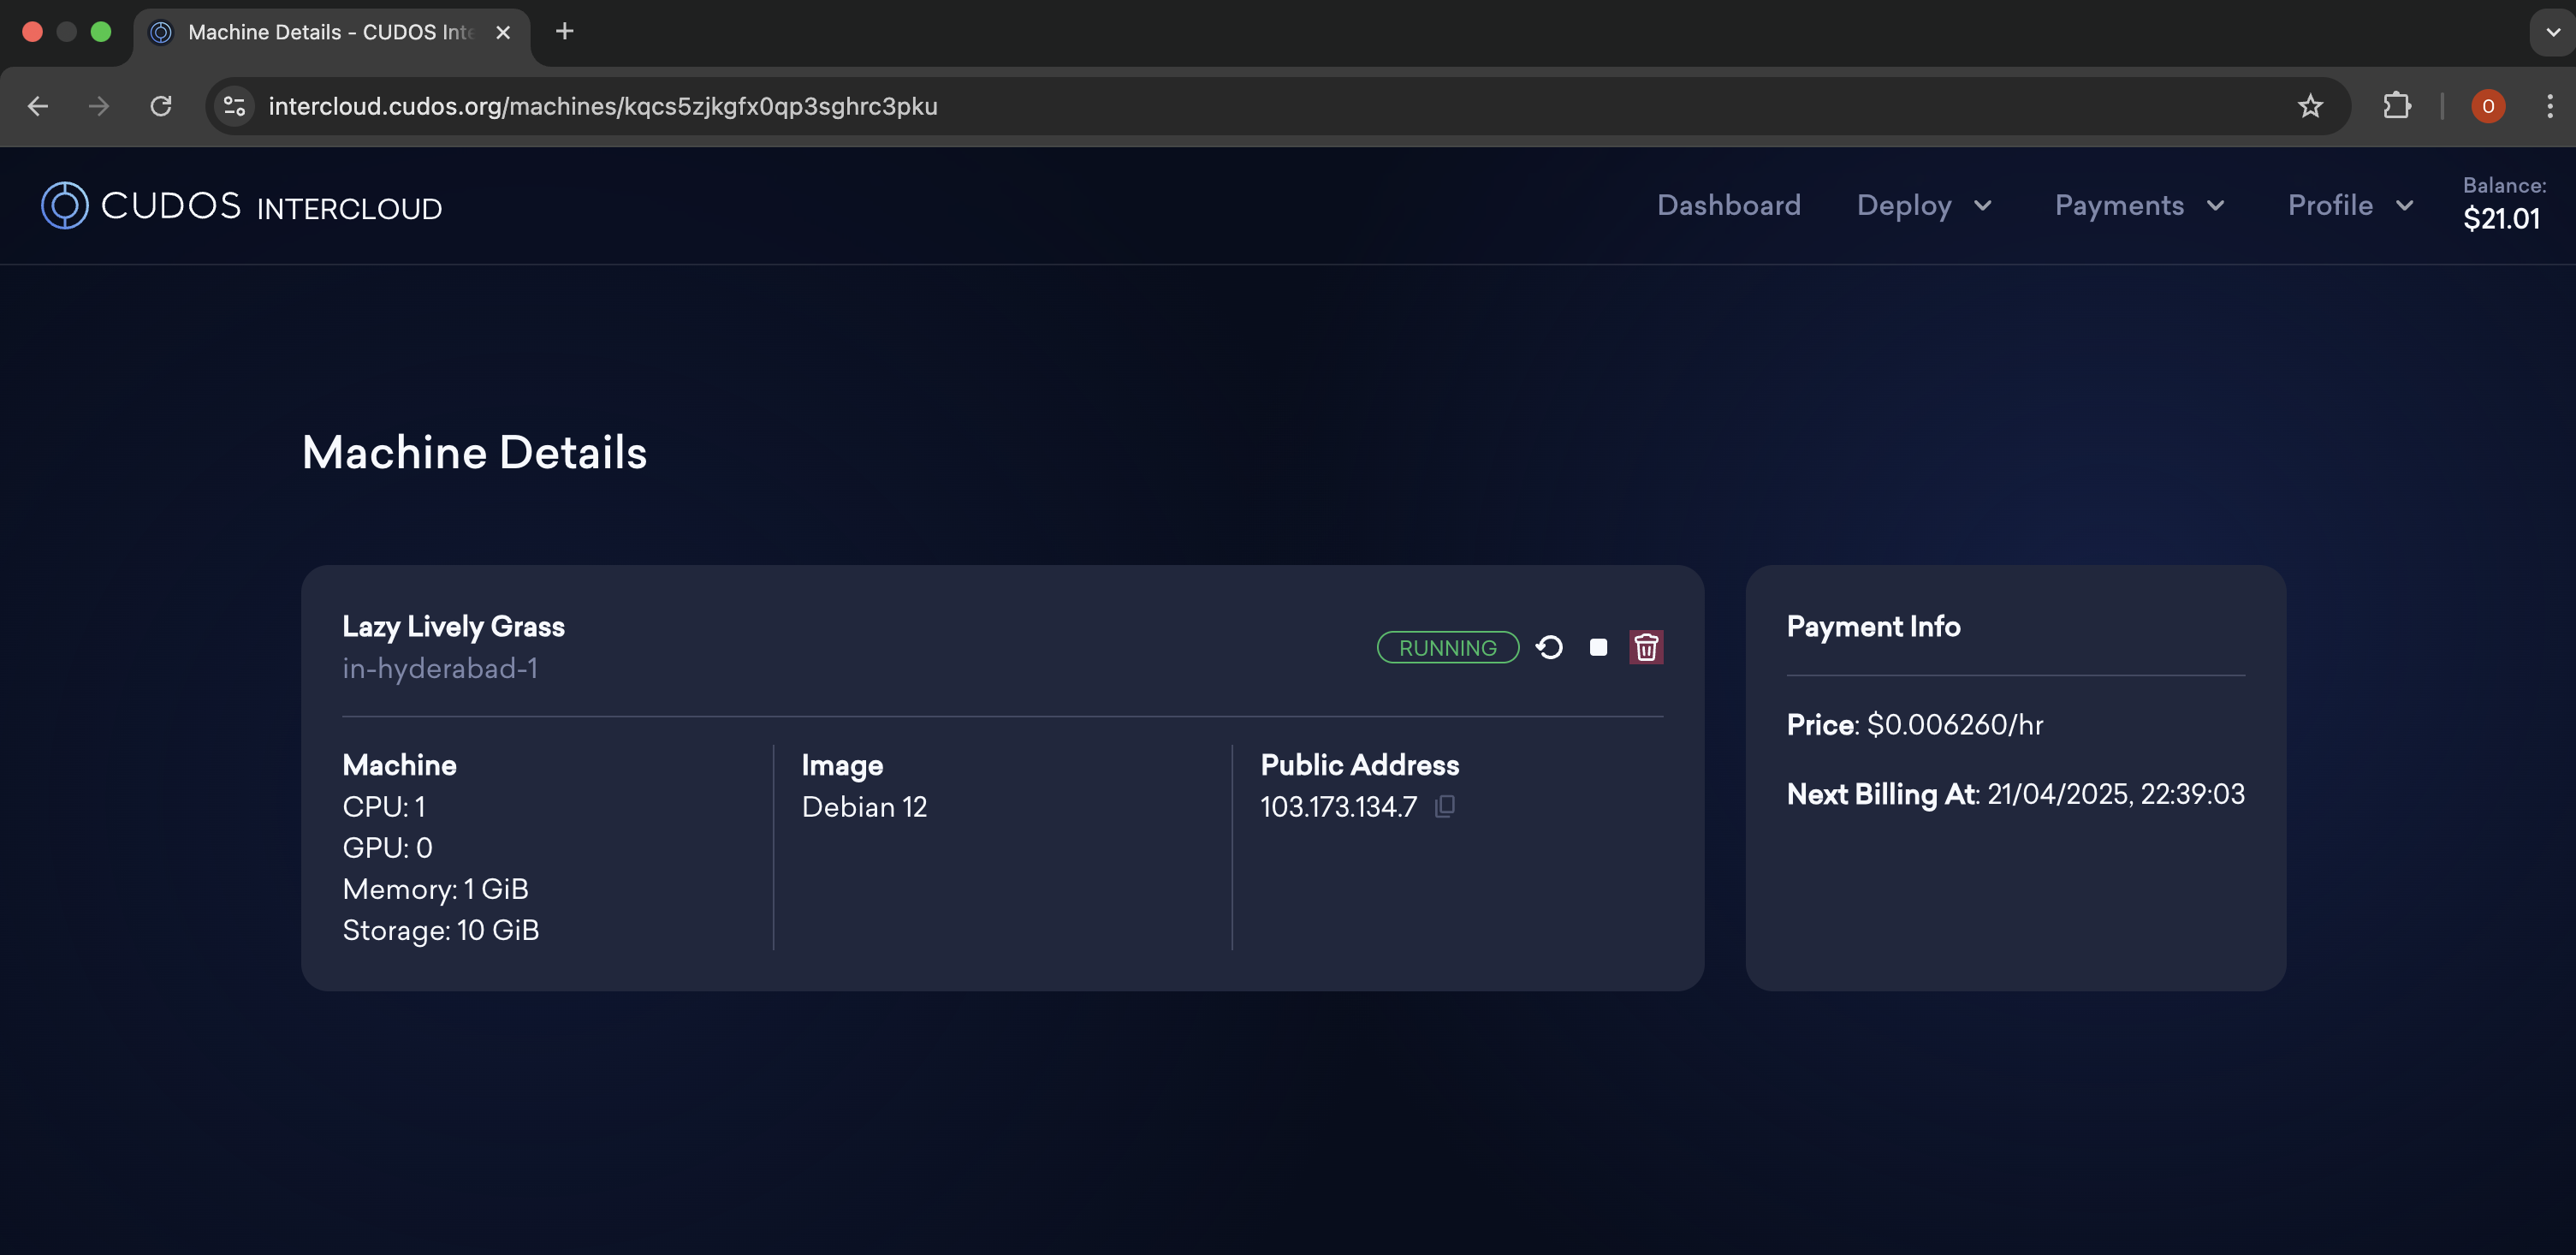Select the Machine Details browser tab
This screenshot has width=2576, height=1255.
coord(331,32)
